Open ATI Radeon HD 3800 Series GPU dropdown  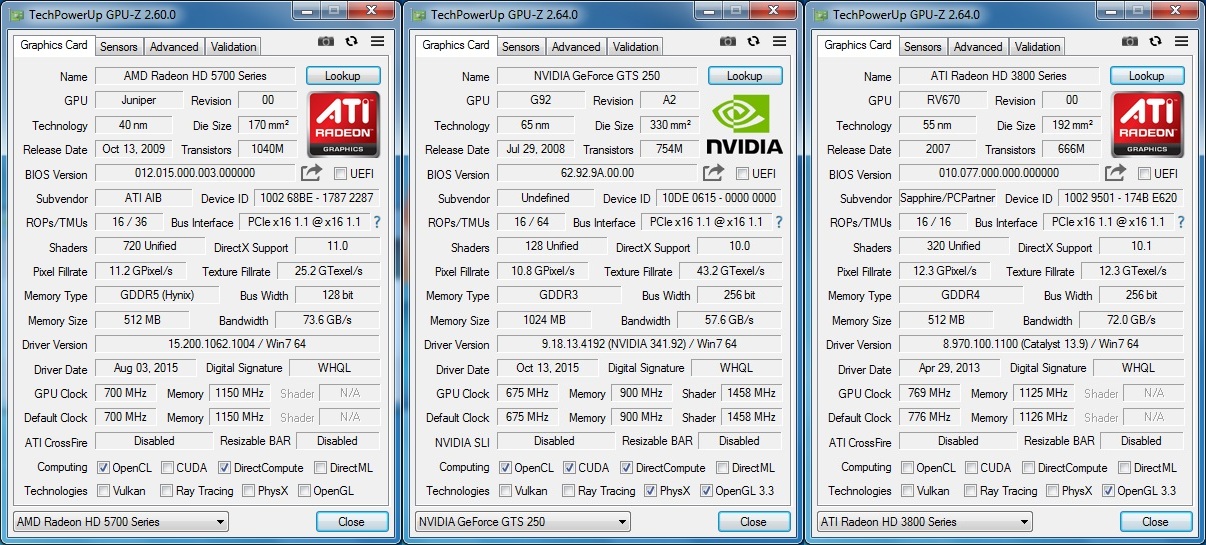pos(926,522)
